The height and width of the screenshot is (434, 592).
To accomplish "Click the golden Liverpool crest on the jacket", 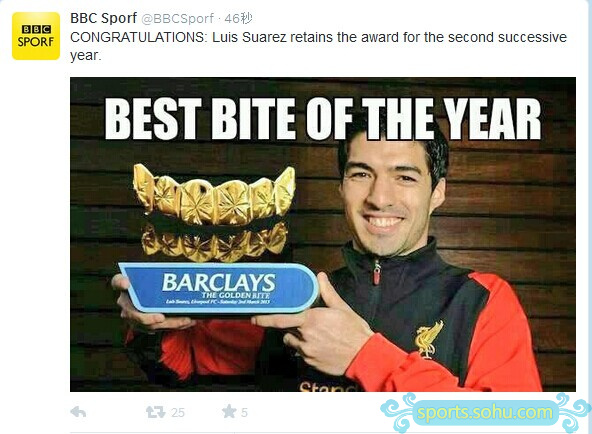I will coord(429,339).
